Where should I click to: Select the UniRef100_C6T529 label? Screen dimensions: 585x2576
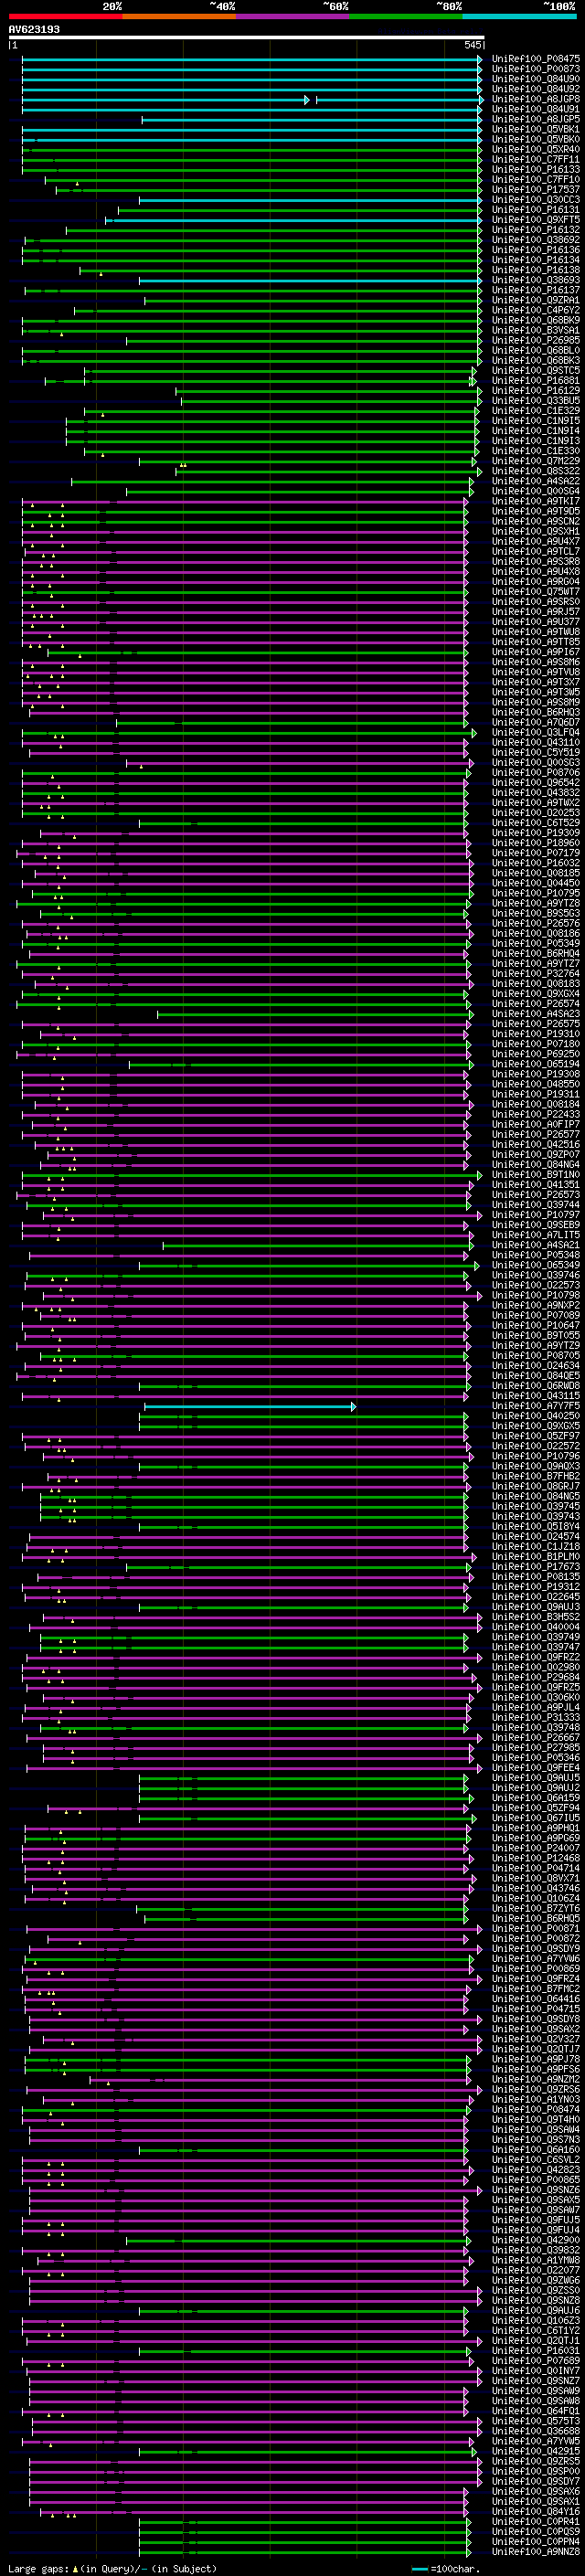coord(535,822)
